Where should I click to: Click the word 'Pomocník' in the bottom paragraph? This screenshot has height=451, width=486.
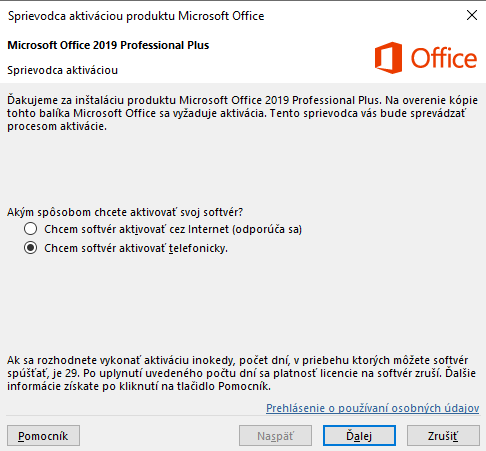point(243,386)
